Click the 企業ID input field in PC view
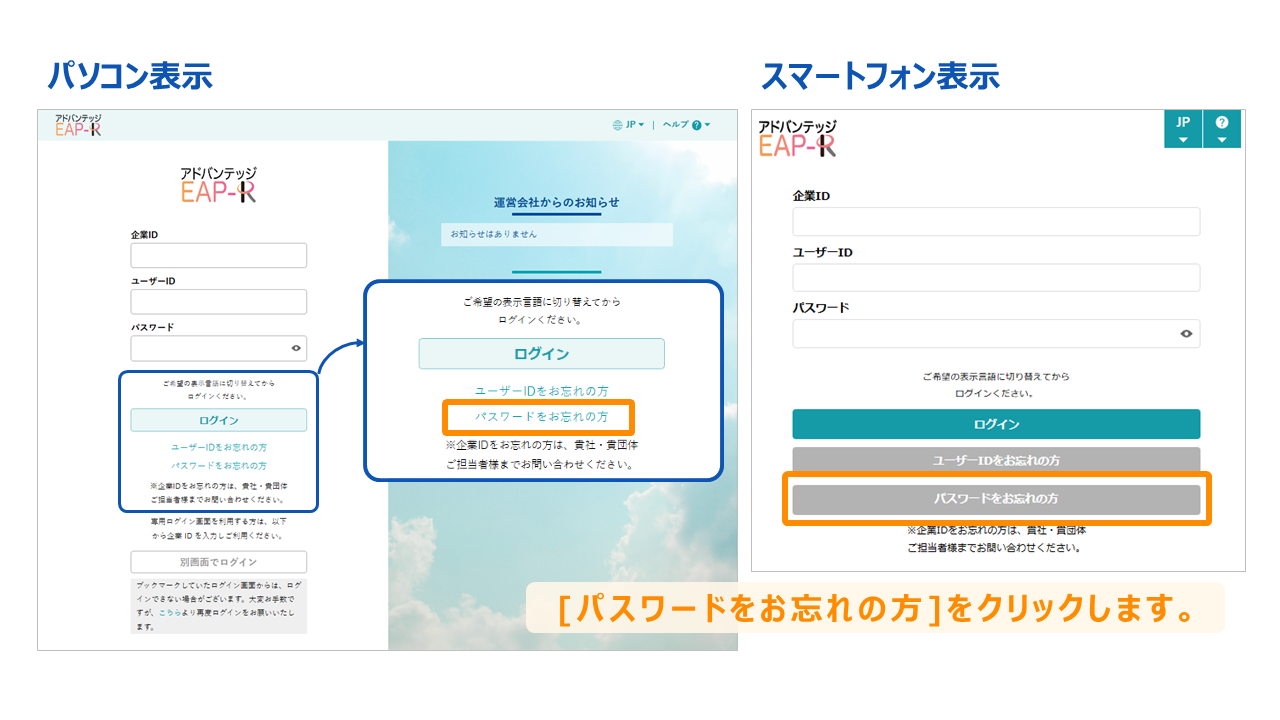The image size is (1280, 720). tap(219, 255)
